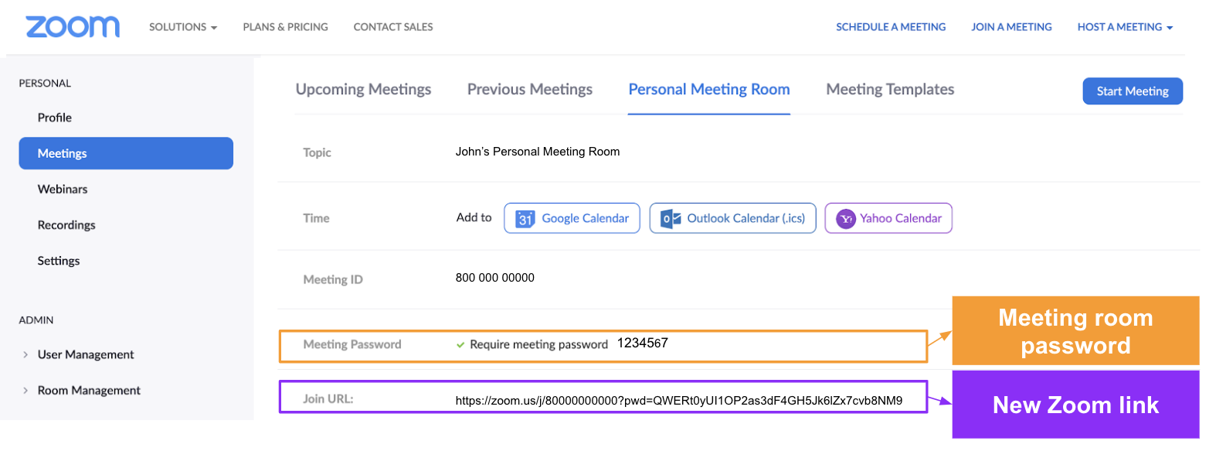Add to Google Calendar
This screenshot has height=458, width=1216.
(x=572, y=218)
